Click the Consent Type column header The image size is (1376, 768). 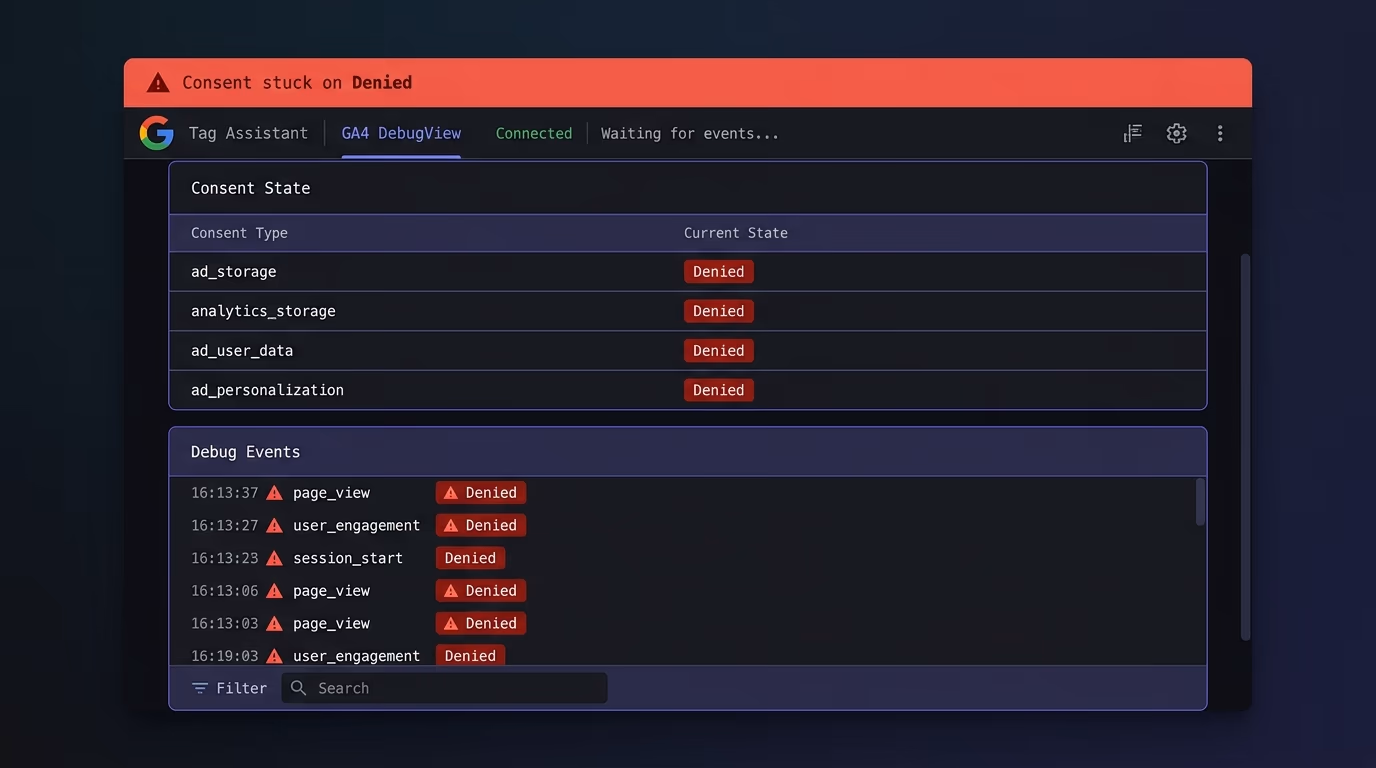tap(239, 233)
